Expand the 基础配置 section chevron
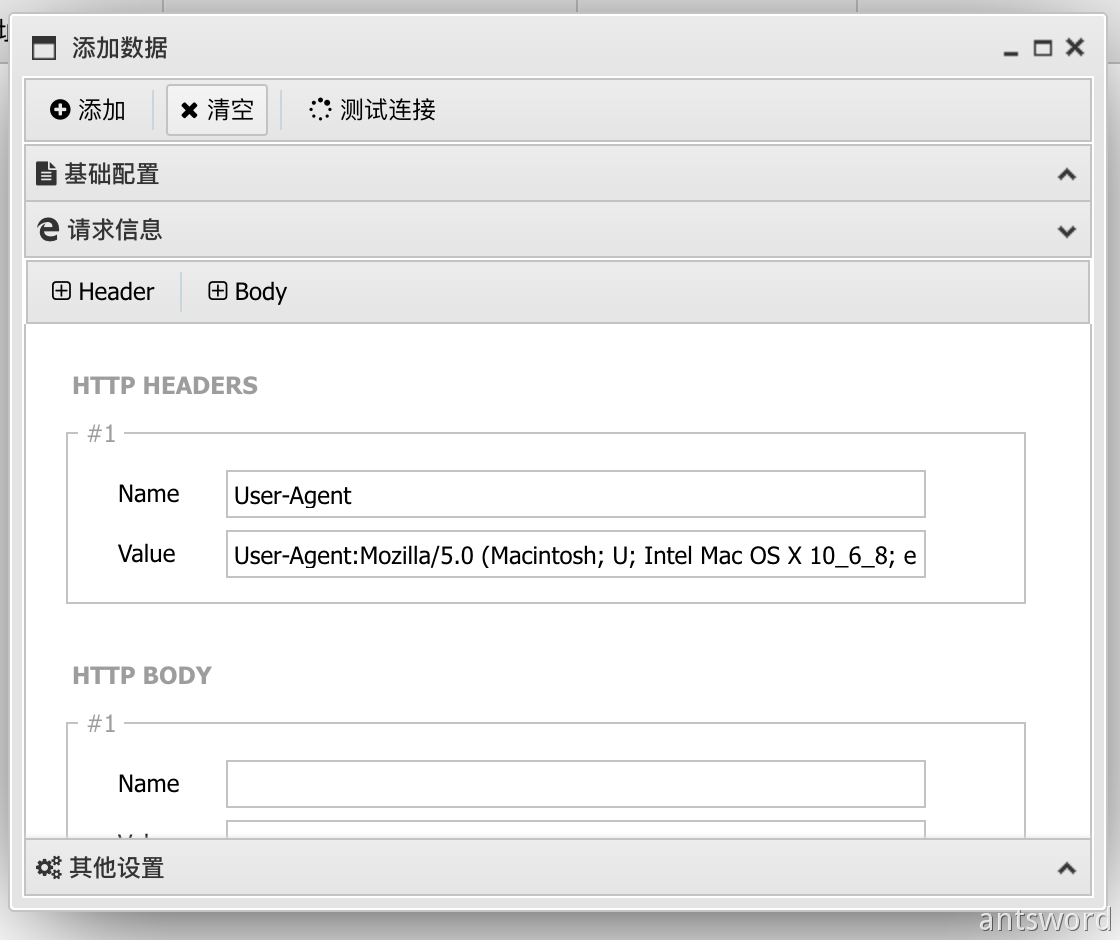The width and height of the screenshot is (1120, 940). pos(1067,175)
